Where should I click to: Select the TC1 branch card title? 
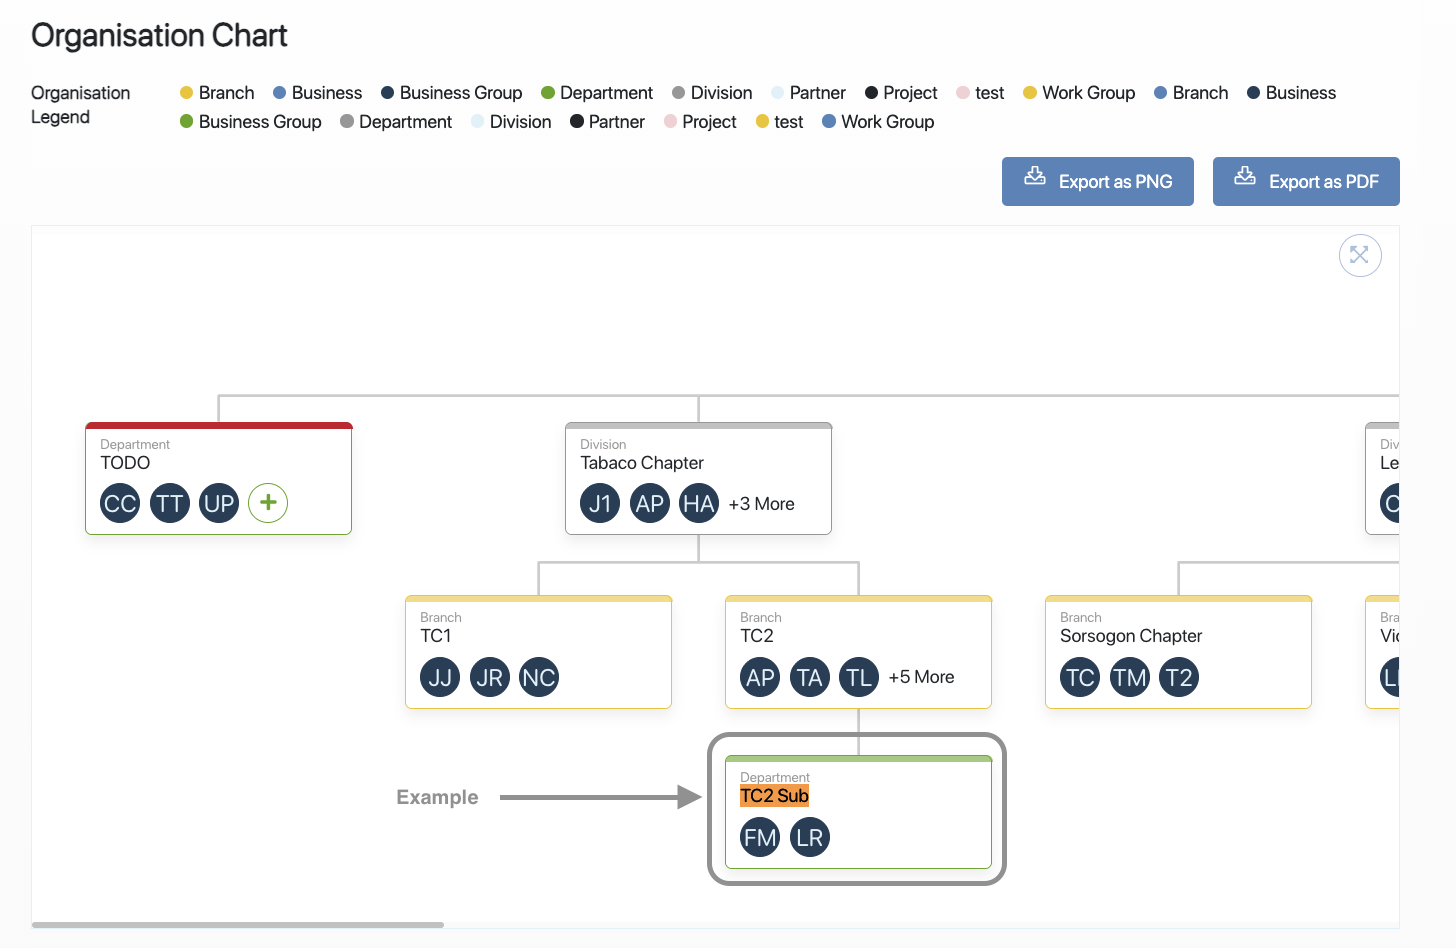(435, 636)
